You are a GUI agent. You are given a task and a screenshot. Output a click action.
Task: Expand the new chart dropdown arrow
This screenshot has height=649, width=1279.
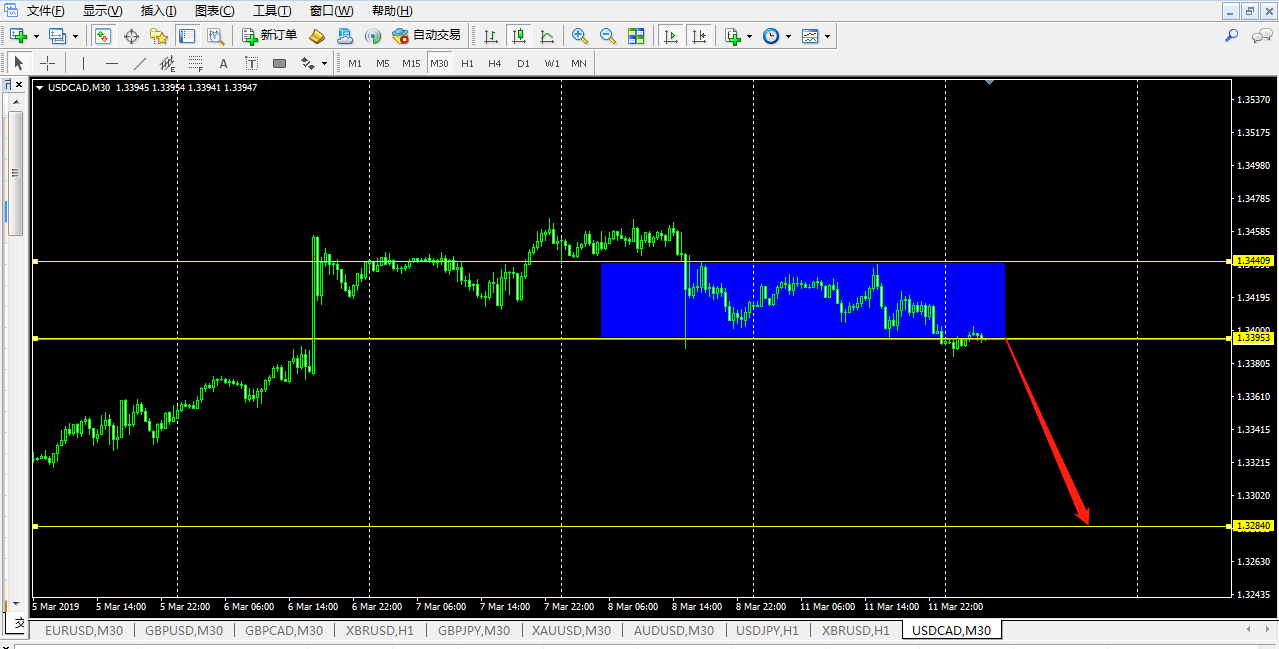(x=36, y=36)
